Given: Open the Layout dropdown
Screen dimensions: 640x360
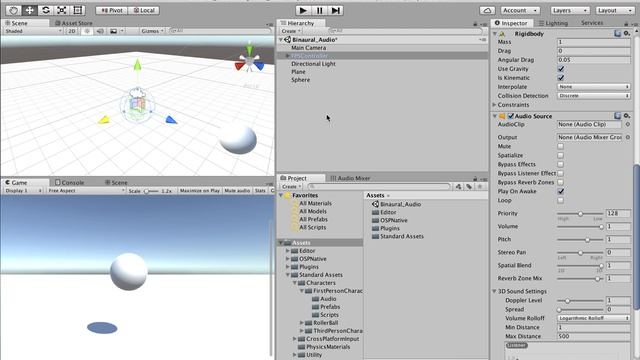Looking at the screenshot, I should tap(614, 11).
